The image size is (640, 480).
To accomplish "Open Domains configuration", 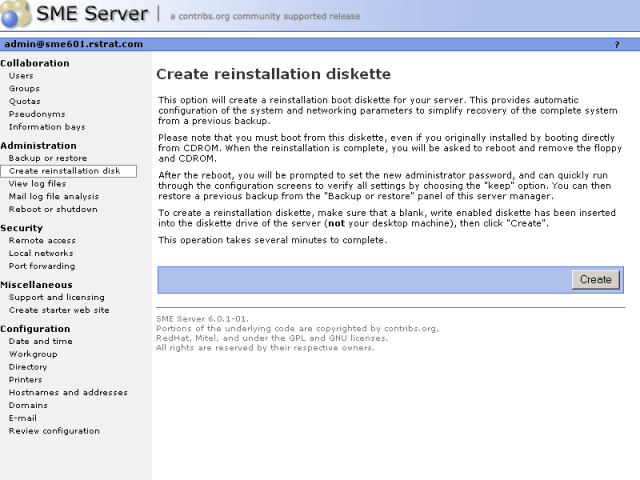I will pos(28,405).
